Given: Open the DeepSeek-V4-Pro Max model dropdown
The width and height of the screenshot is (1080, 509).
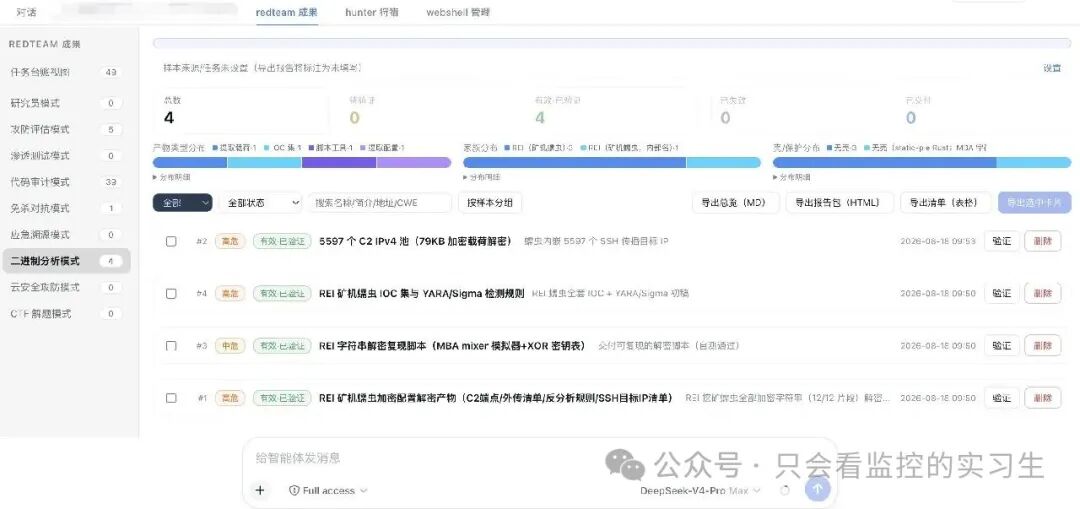Looking at the screenshot, I should pyautogui.click(x=700, y=490).
